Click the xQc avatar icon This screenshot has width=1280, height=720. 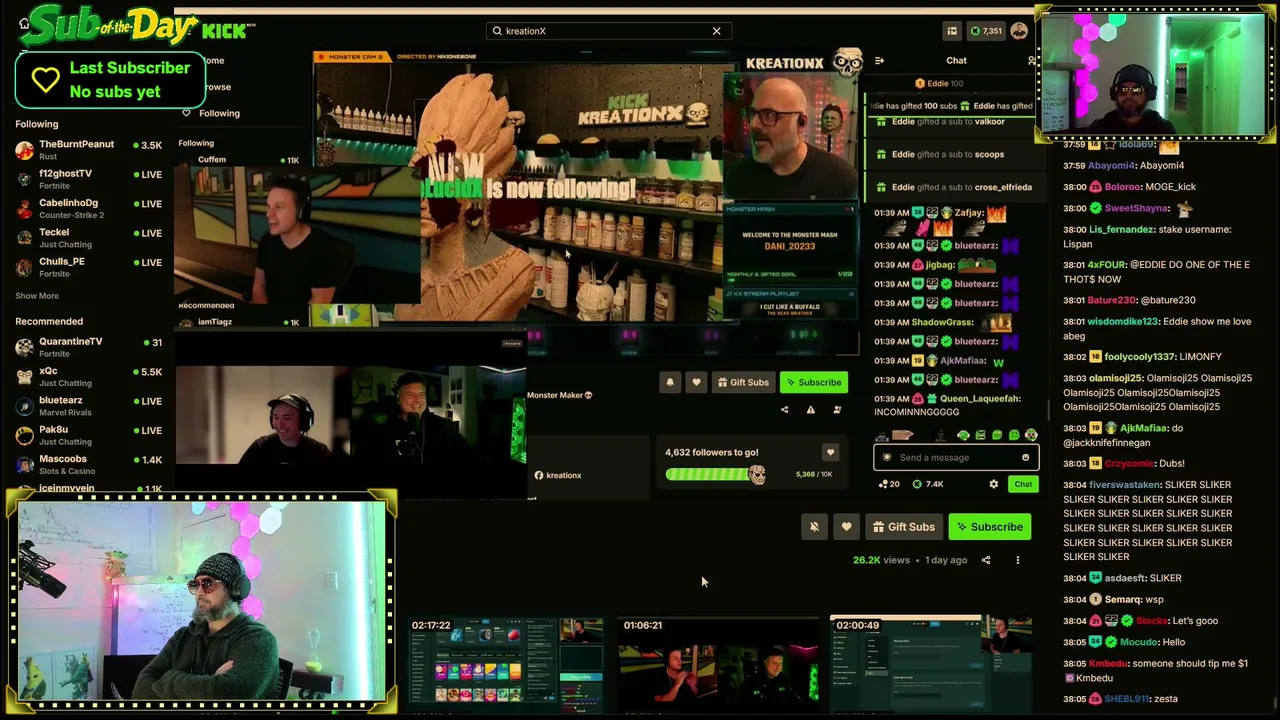pyautogui.click(x=24, y=377)
